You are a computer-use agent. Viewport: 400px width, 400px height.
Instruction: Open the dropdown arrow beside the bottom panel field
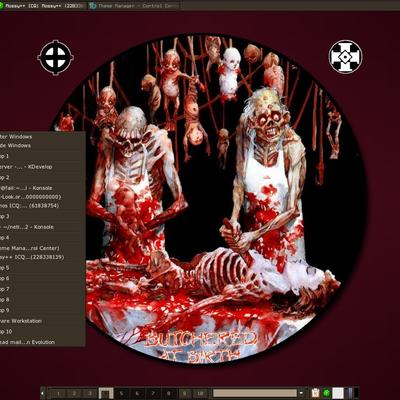pyautogui.click(x=301, y=393)
